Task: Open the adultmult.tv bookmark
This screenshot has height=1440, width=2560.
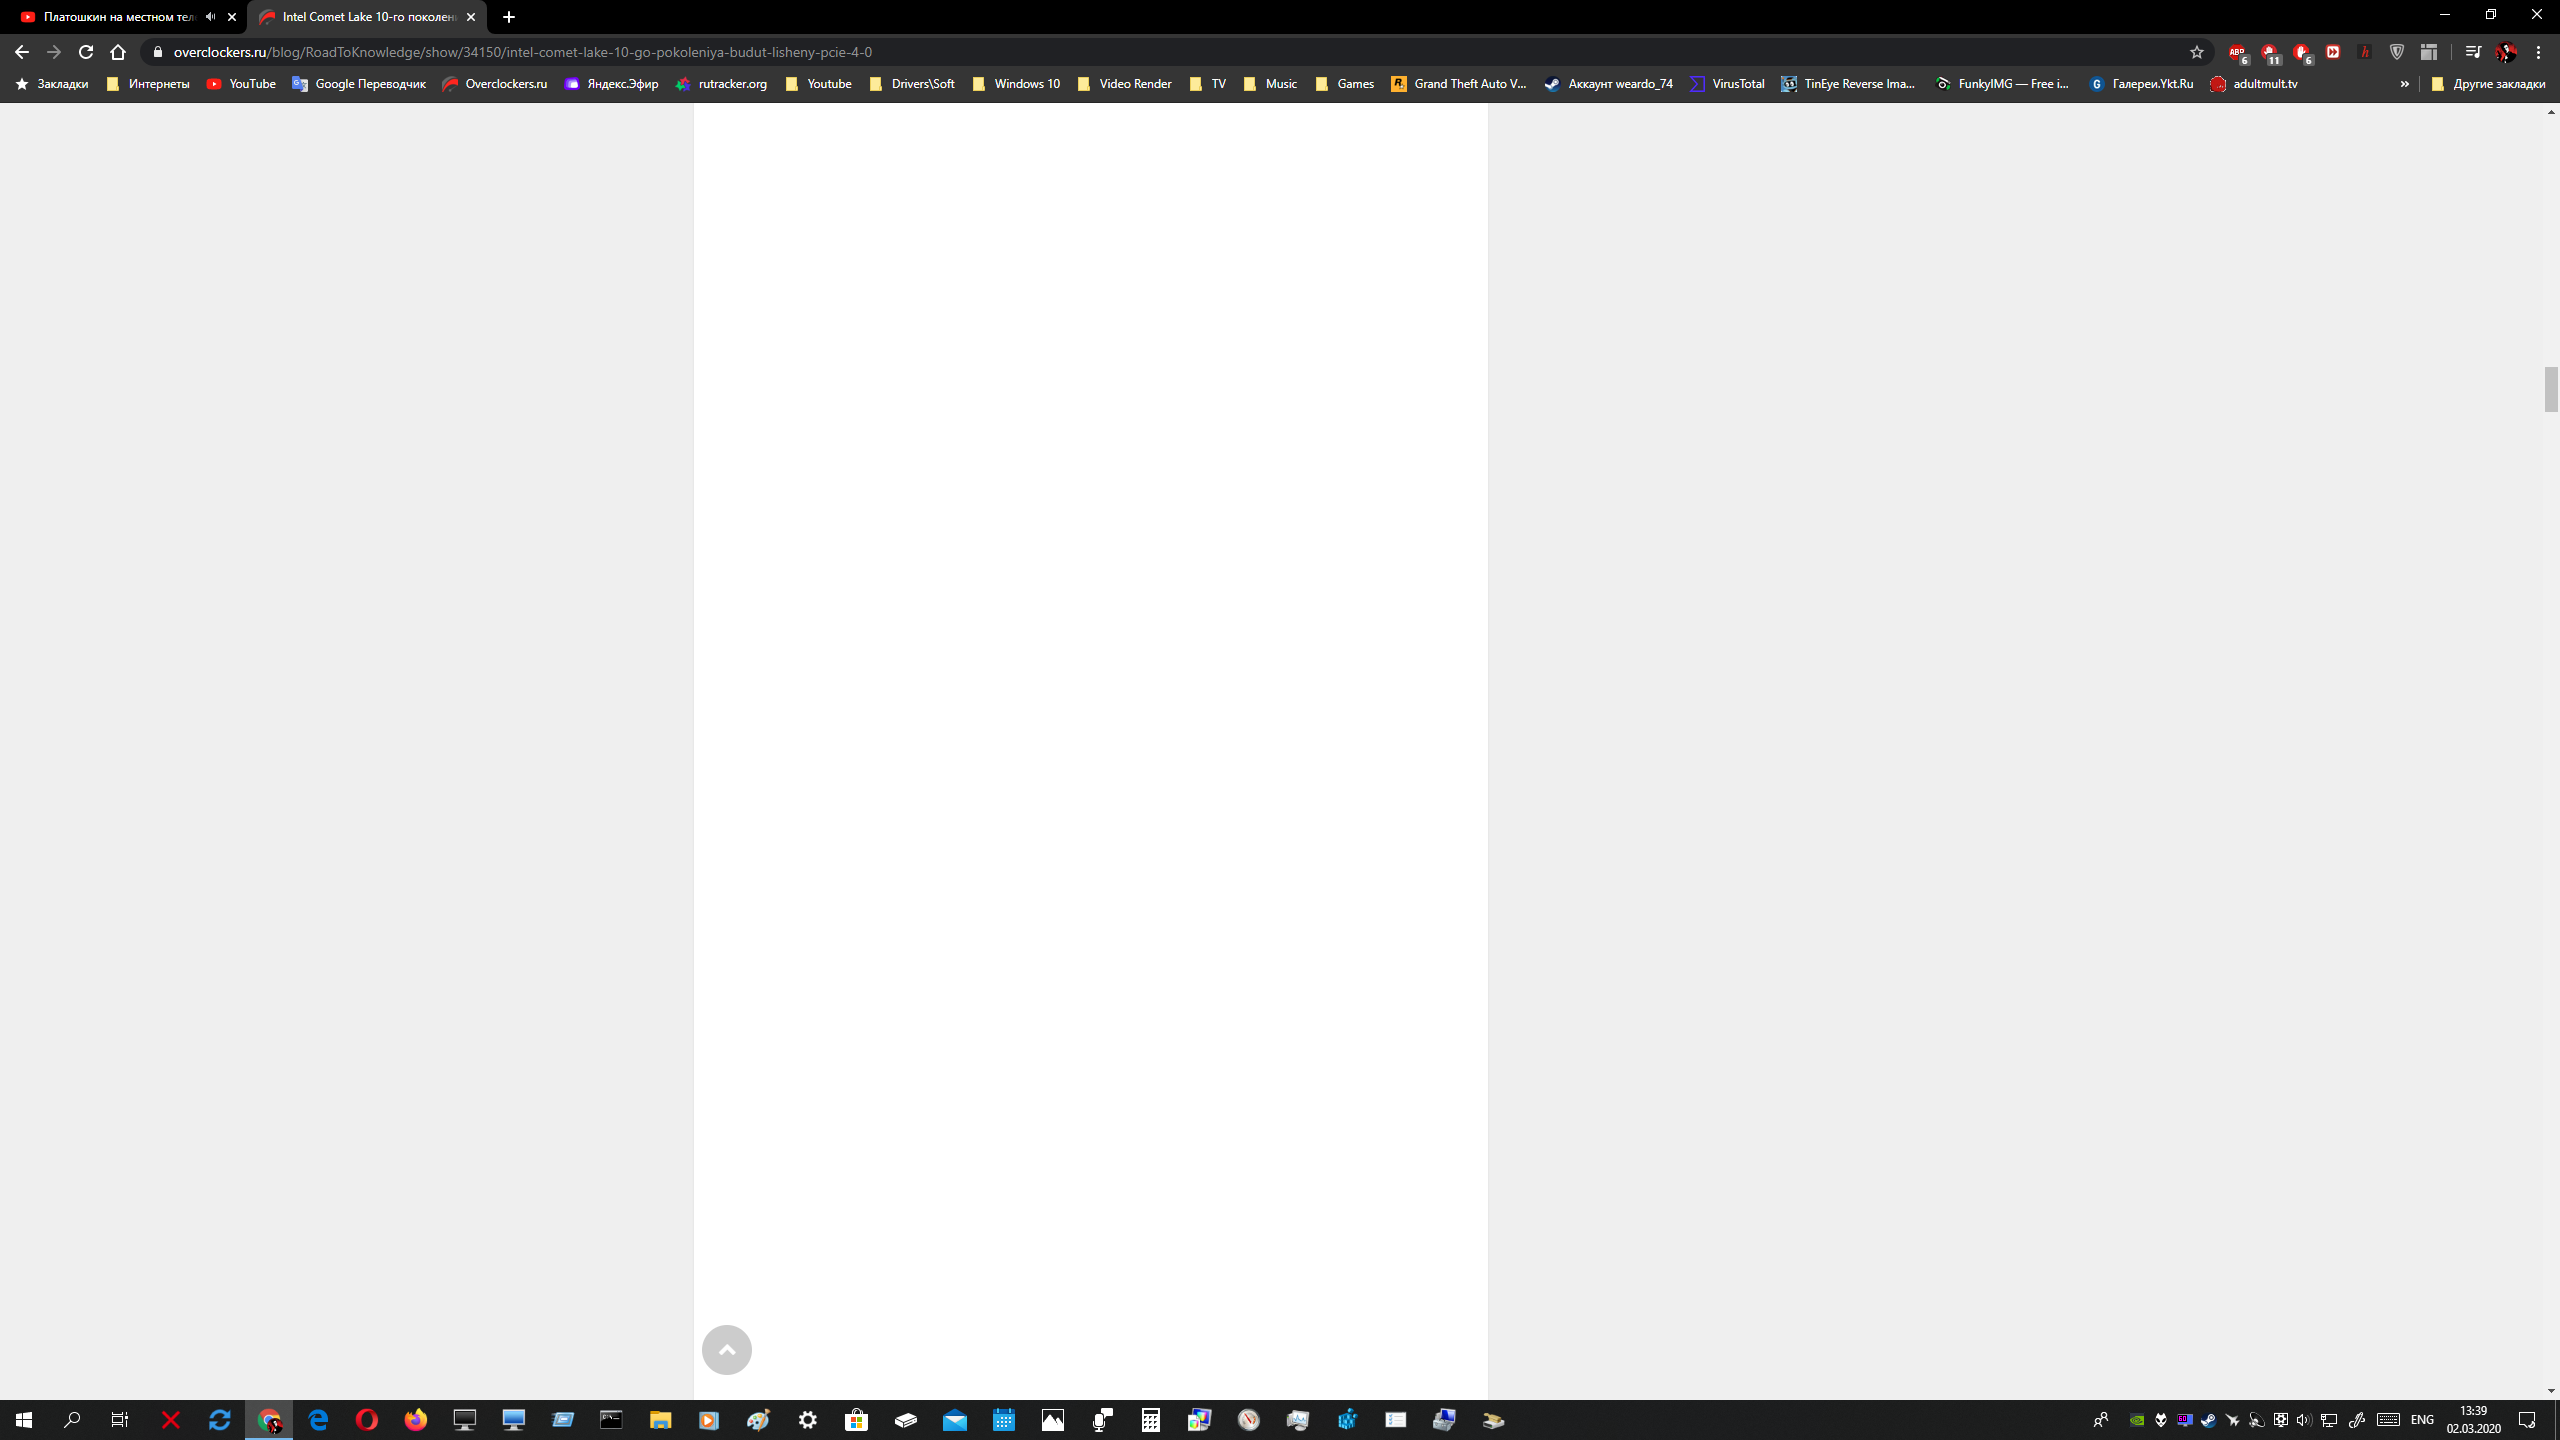Action: [2254, 84]
